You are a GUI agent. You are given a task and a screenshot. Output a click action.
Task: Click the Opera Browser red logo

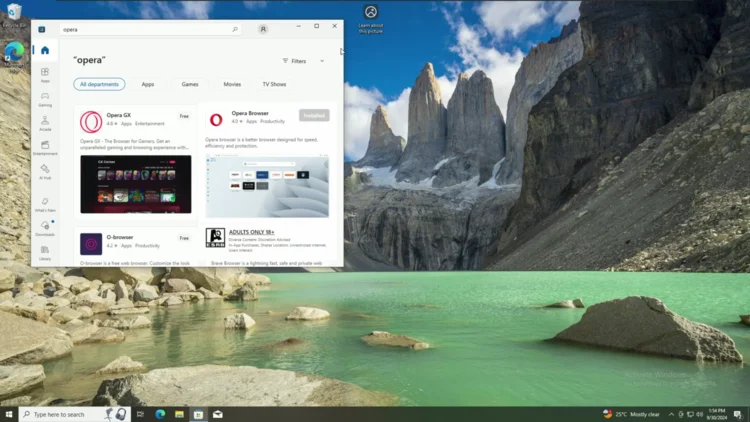point(216,120)
